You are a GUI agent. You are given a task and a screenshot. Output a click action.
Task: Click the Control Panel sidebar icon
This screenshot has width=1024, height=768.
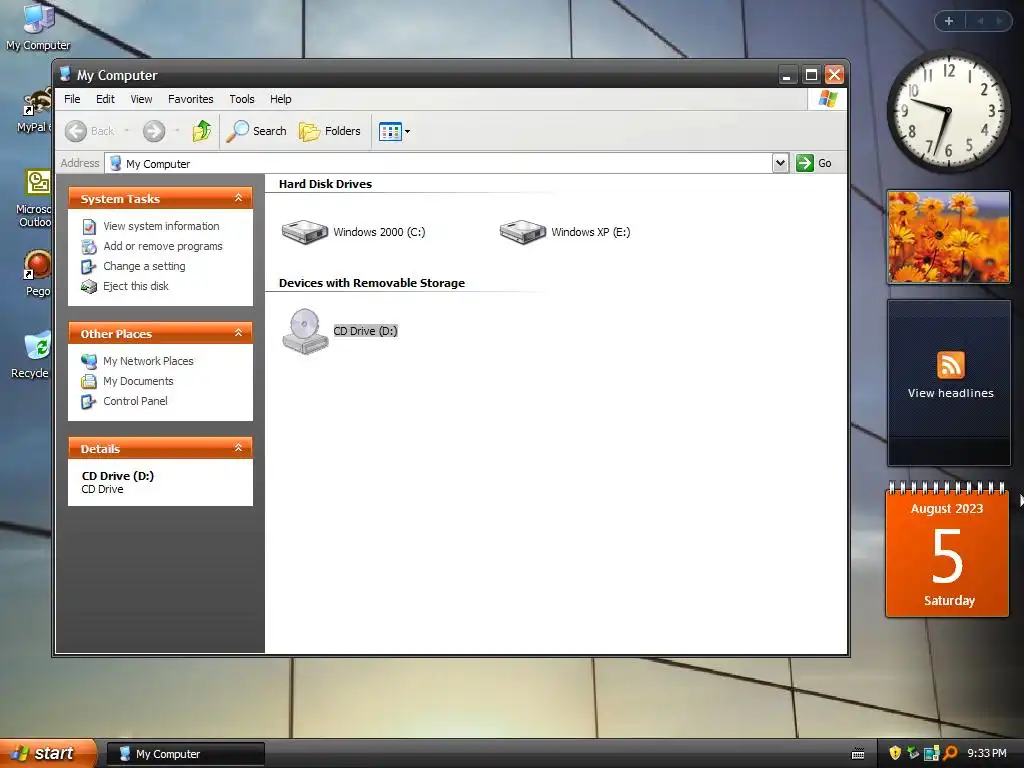pyautogui.click(x=89, y=402)
